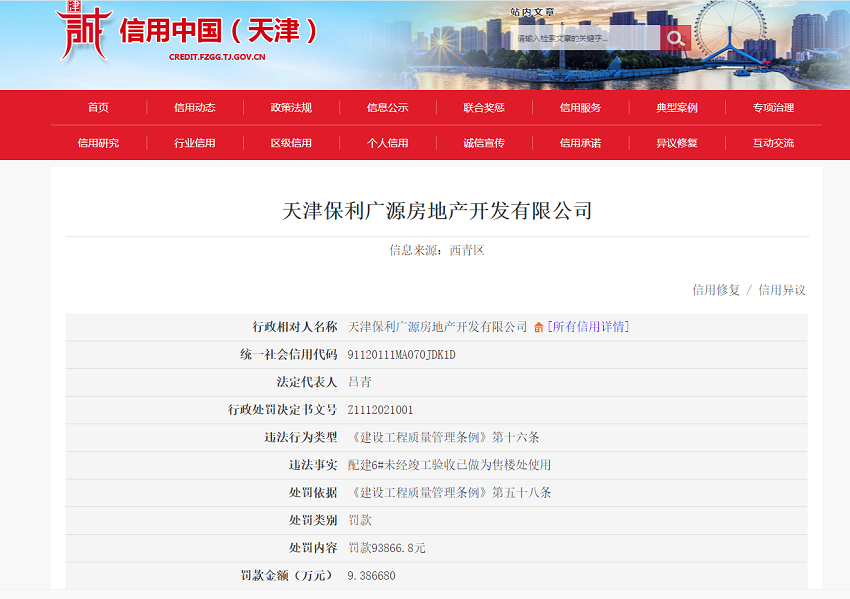Screen dimensions: 850x599
Task: Open the 政策法规 menu item
Action: [291, 108]
